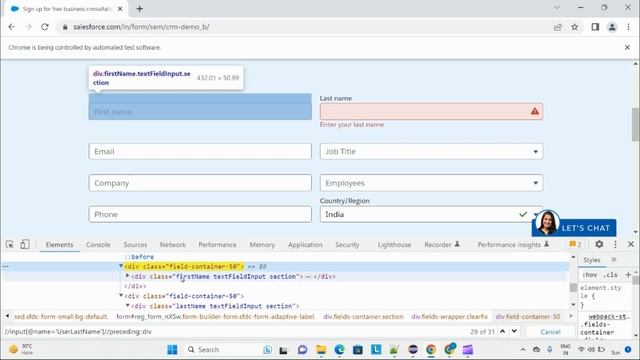Close the DevTools panel
Viewport: 640px width, 360px height.
click(631, 244)
